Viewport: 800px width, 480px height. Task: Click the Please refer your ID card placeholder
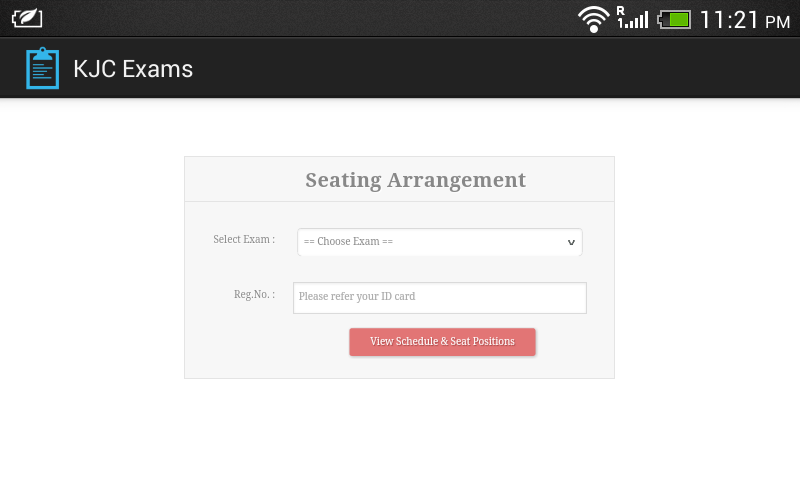coord(357,296)
